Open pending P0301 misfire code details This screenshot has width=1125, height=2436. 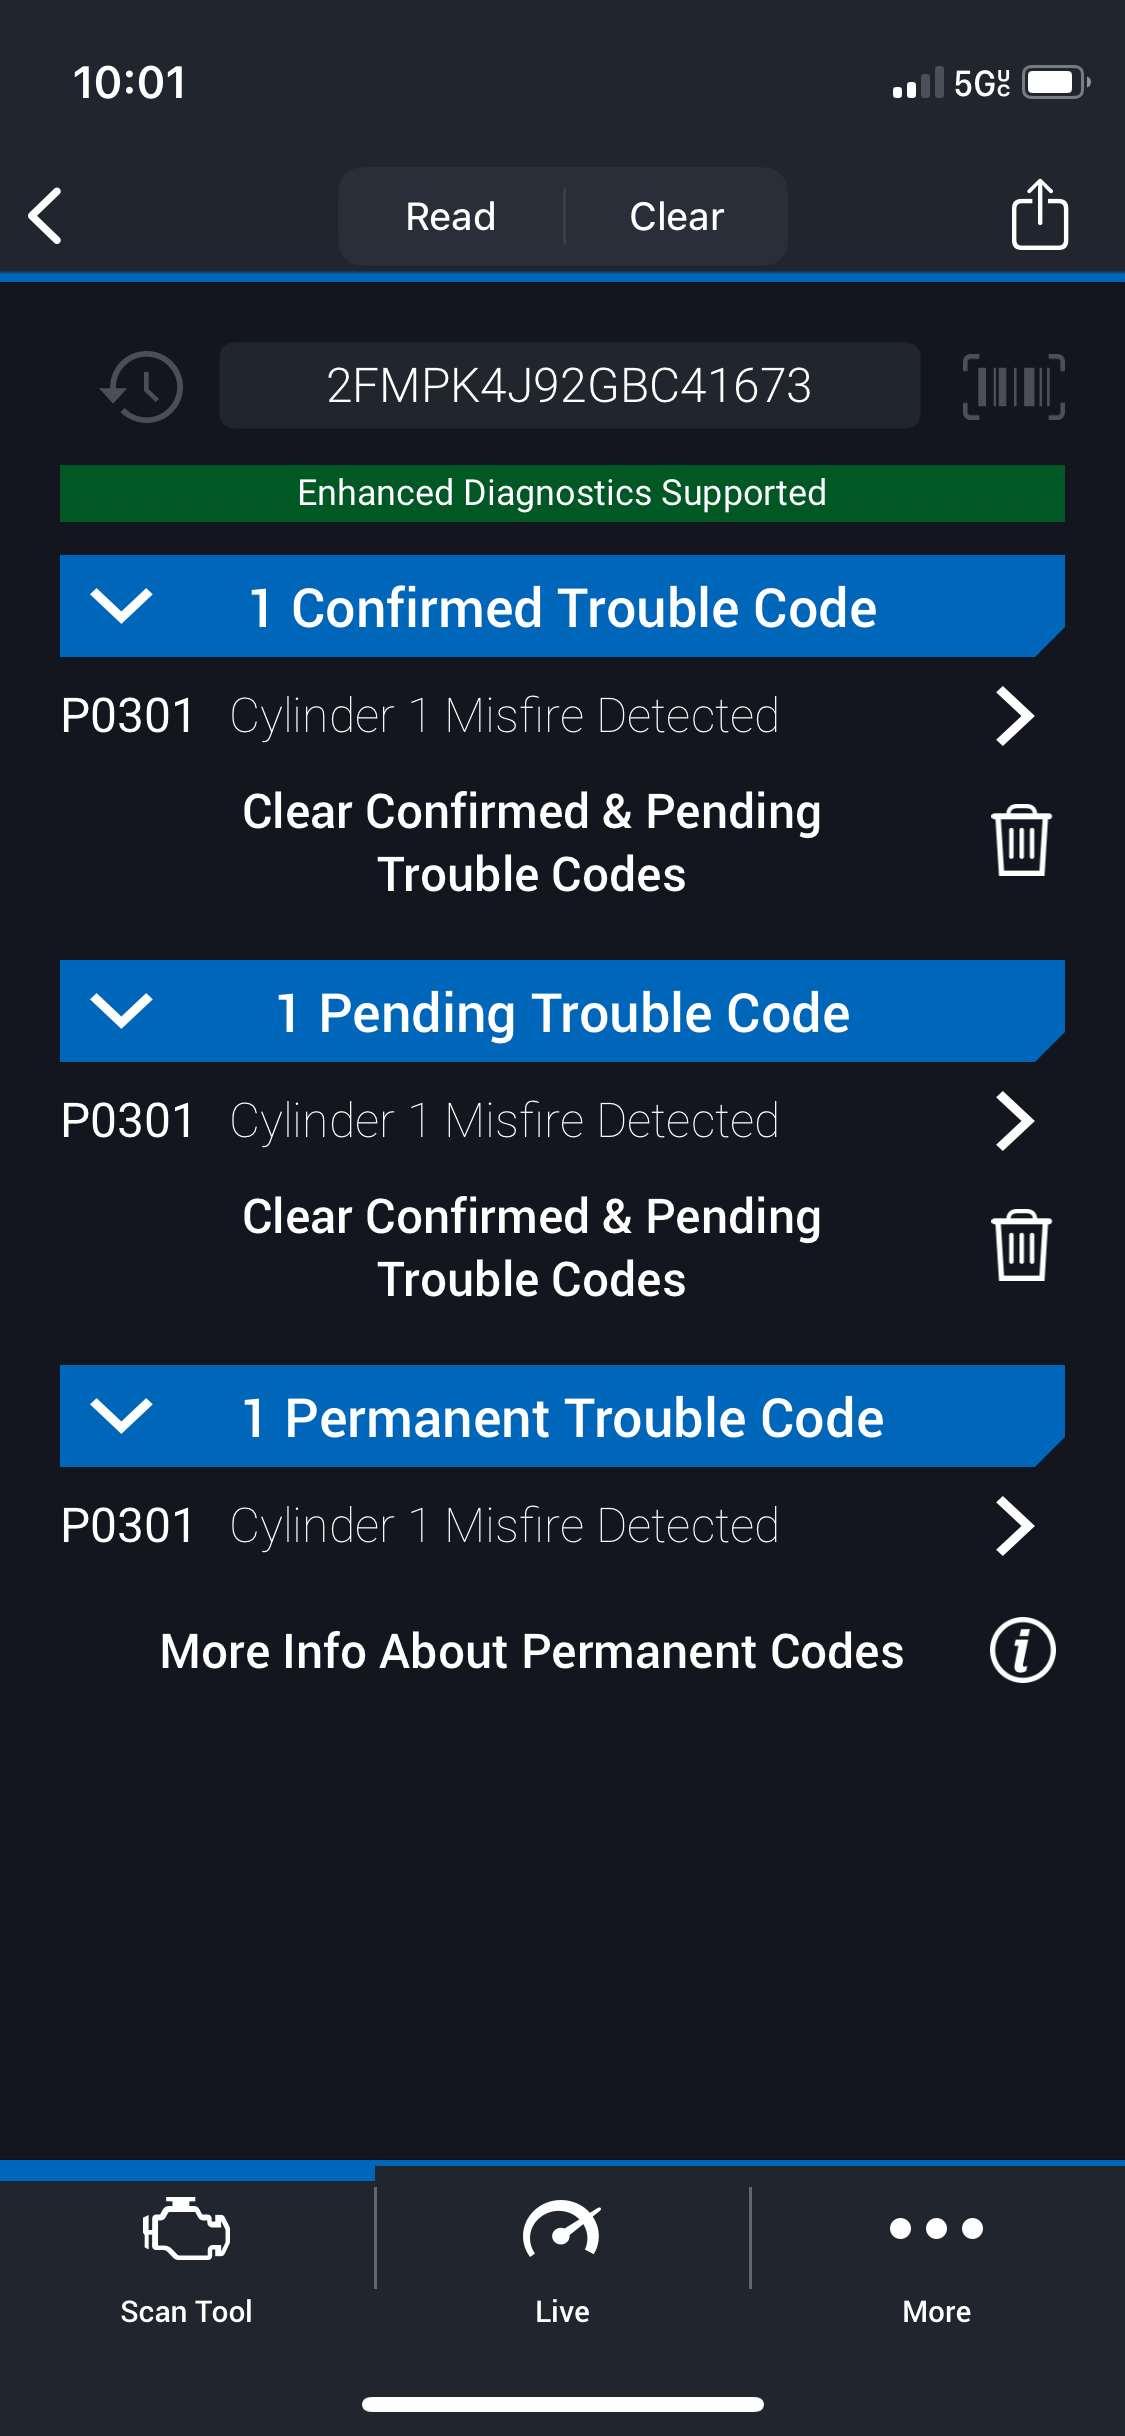pos(1013,1121)
